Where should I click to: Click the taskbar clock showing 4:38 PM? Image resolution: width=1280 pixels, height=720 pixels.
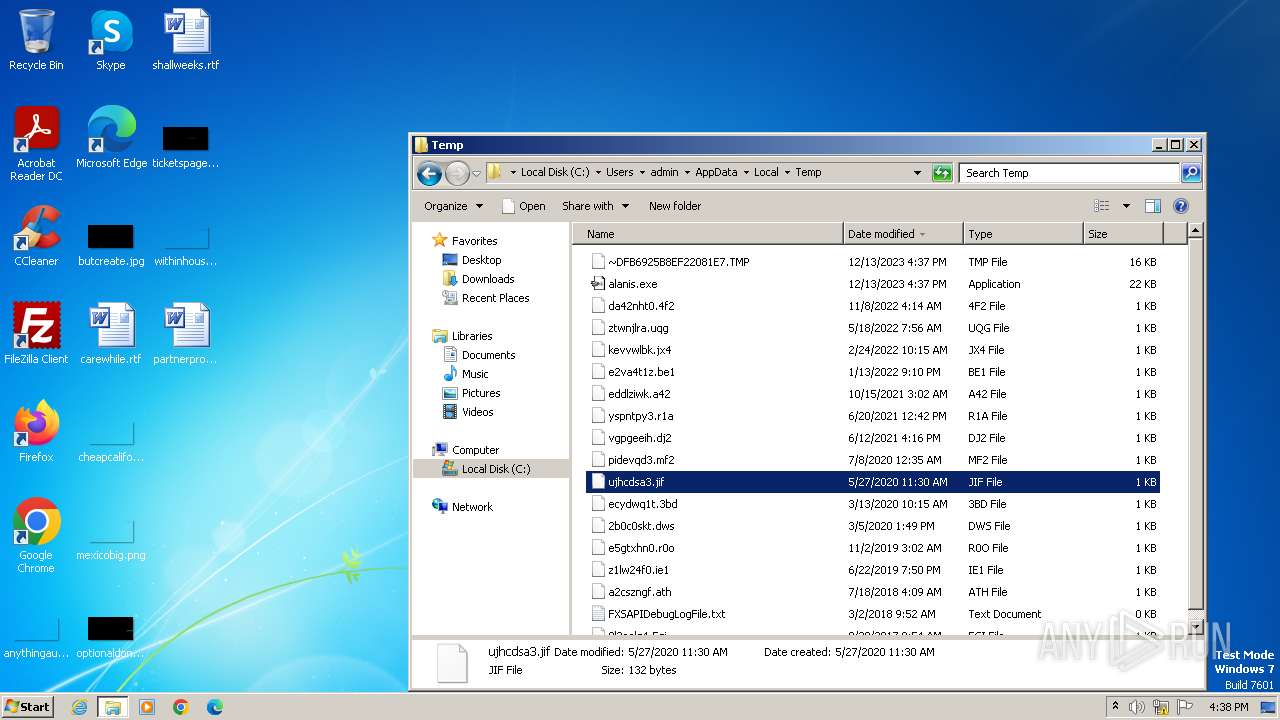(1228, 707)
